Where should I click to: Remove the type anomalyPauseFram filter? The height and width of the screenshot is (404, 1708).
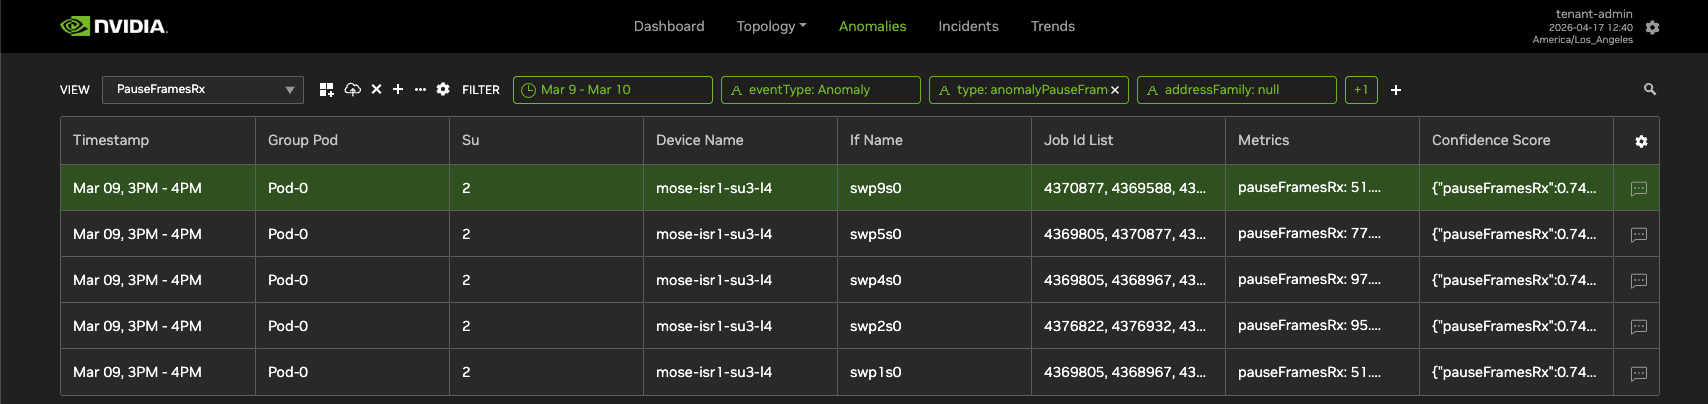(1115, 90)
